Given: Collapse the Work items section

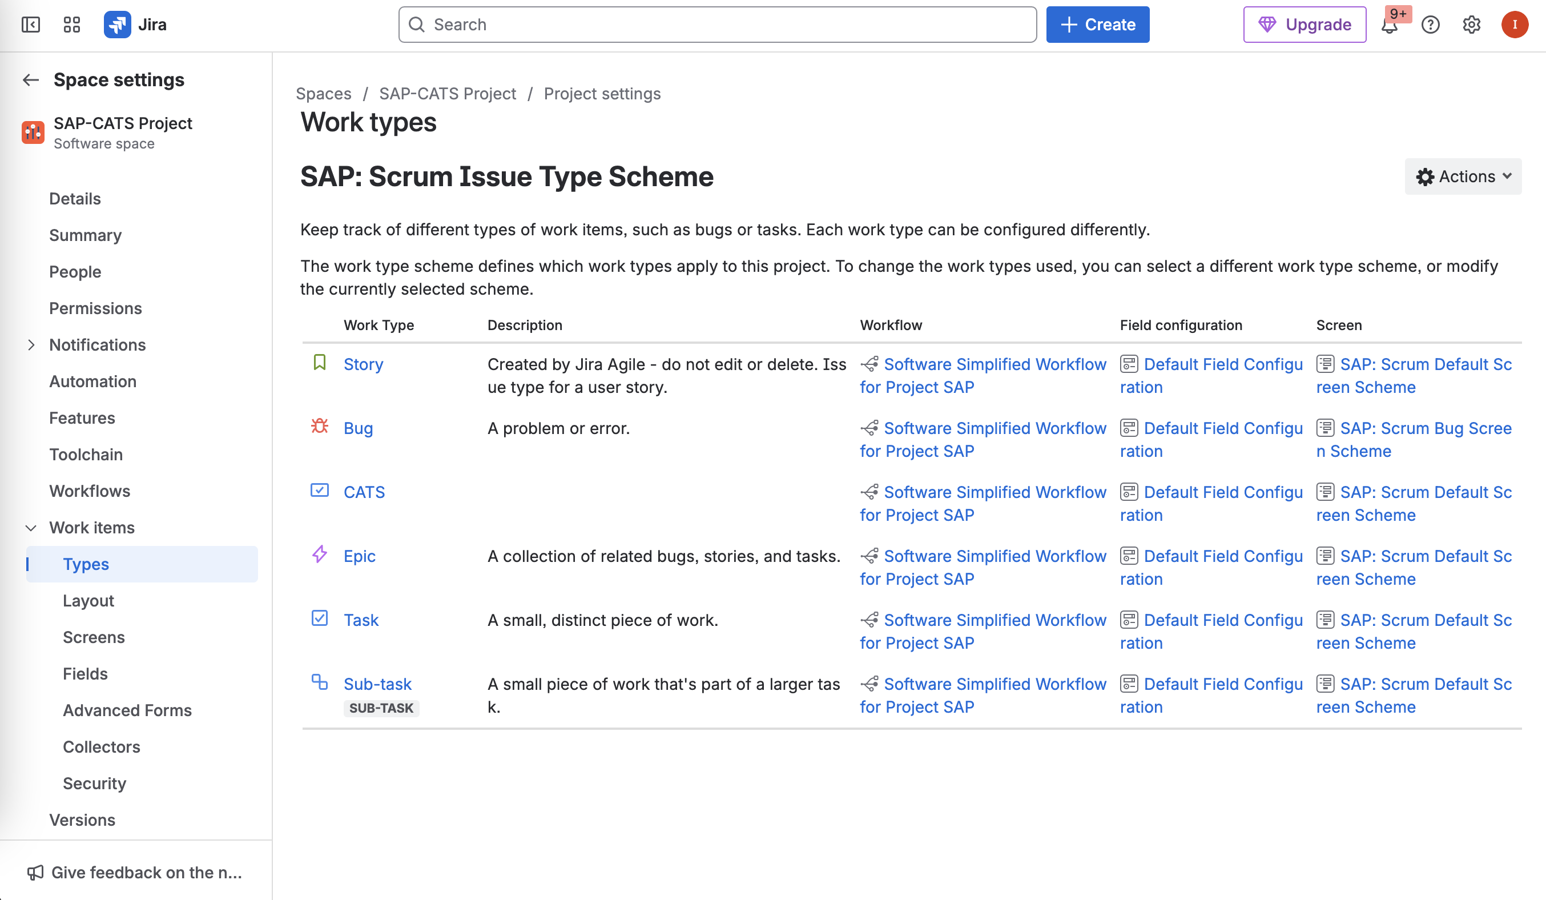Looking at the screenshot, I should coord(31,527).
